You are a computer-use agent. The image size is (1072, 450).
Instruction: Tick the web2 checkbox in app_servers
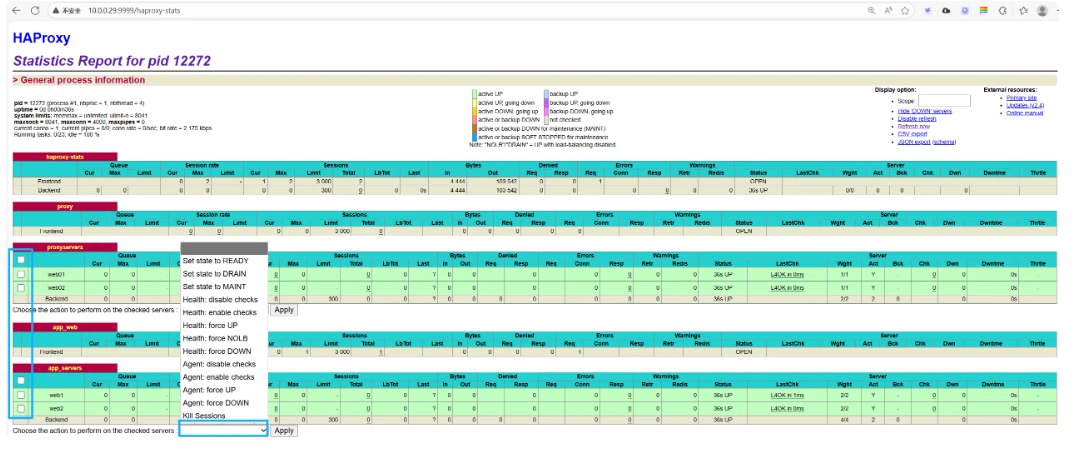click(x=20, y=408)
